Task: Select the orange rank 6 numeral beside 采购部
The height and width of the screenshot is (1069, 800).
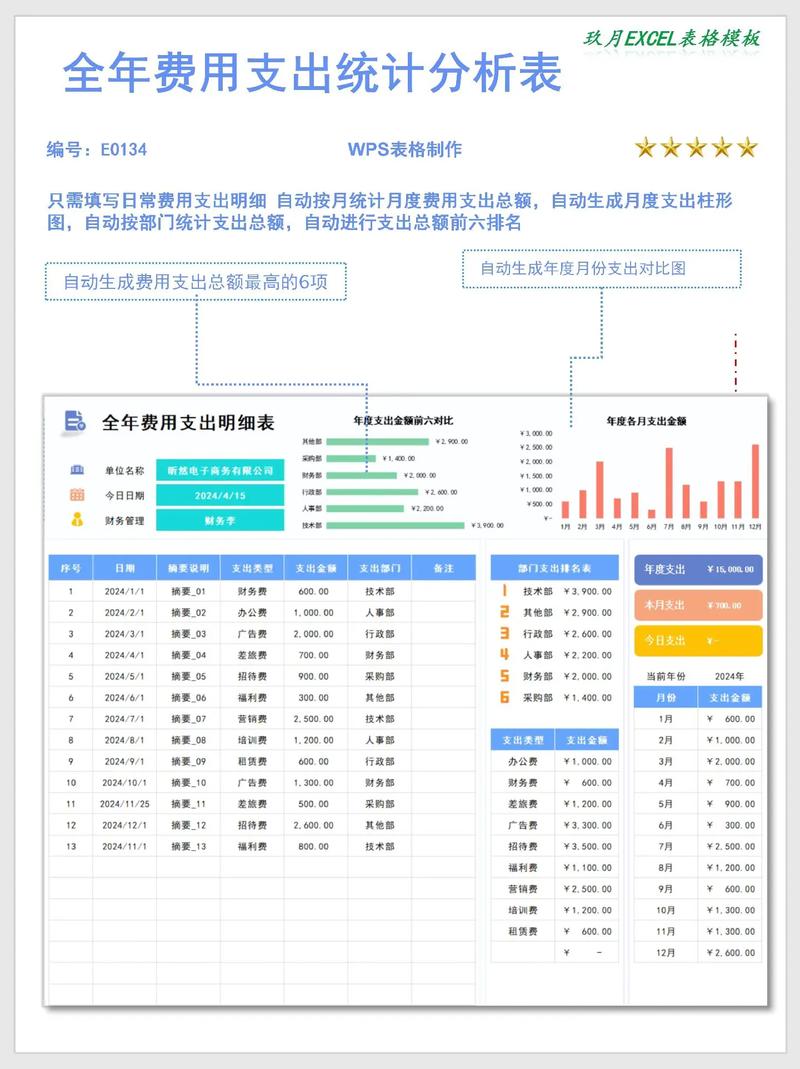Action: tap(505, 697)
